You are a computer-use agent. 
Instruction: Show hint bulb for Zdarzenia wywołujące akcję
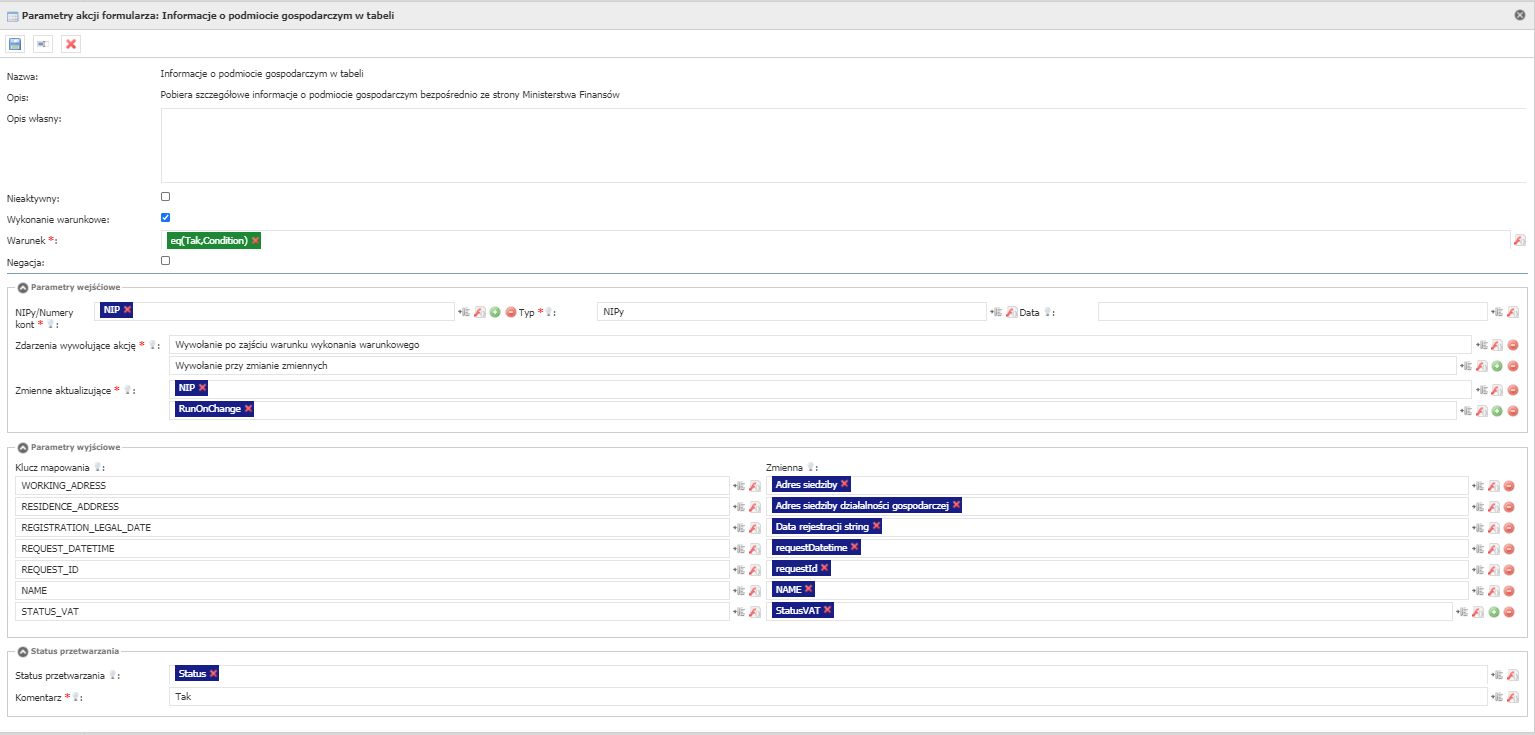153,345
